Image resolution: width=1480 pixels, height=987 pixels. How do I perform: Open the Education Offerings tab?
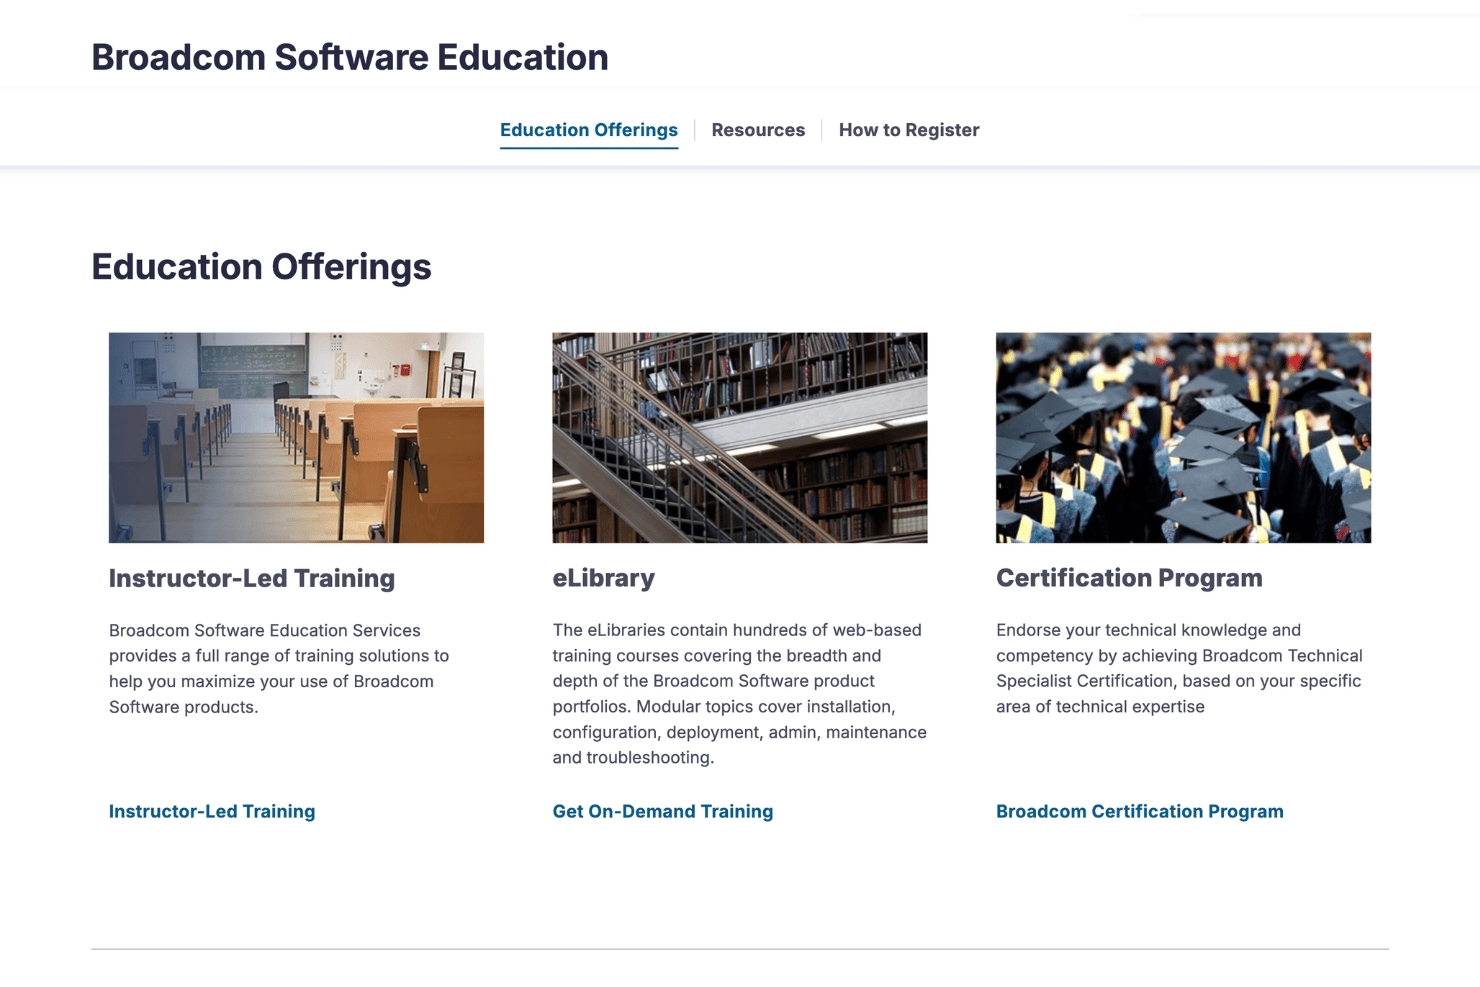pyautogui.click(x=588, y=130)
